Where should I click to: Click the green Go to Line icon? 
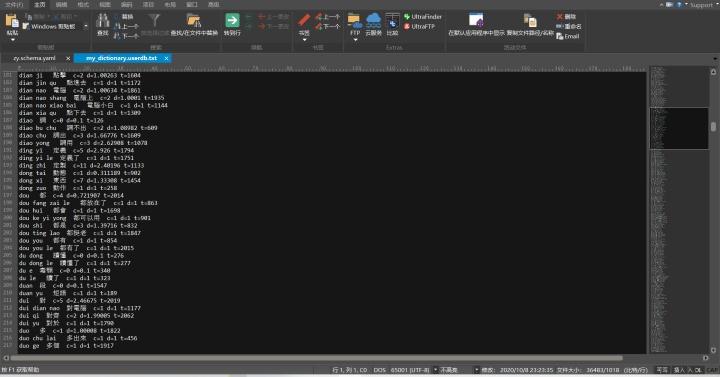pyautogui.click(x=232, y=21)
